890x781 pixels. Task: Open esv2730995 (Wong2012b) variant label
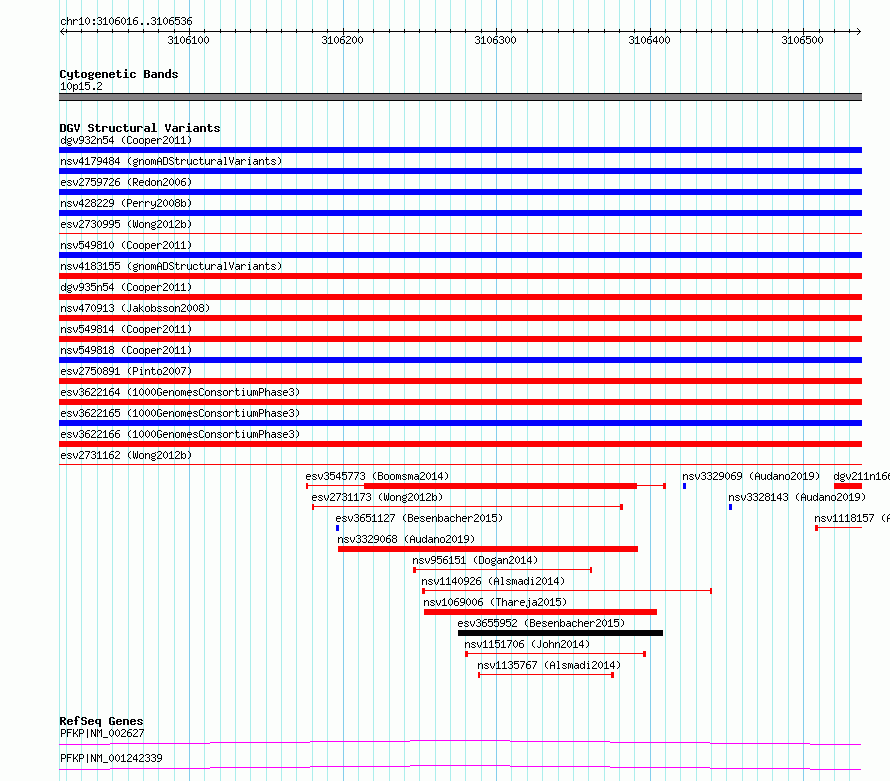point(126,224)
